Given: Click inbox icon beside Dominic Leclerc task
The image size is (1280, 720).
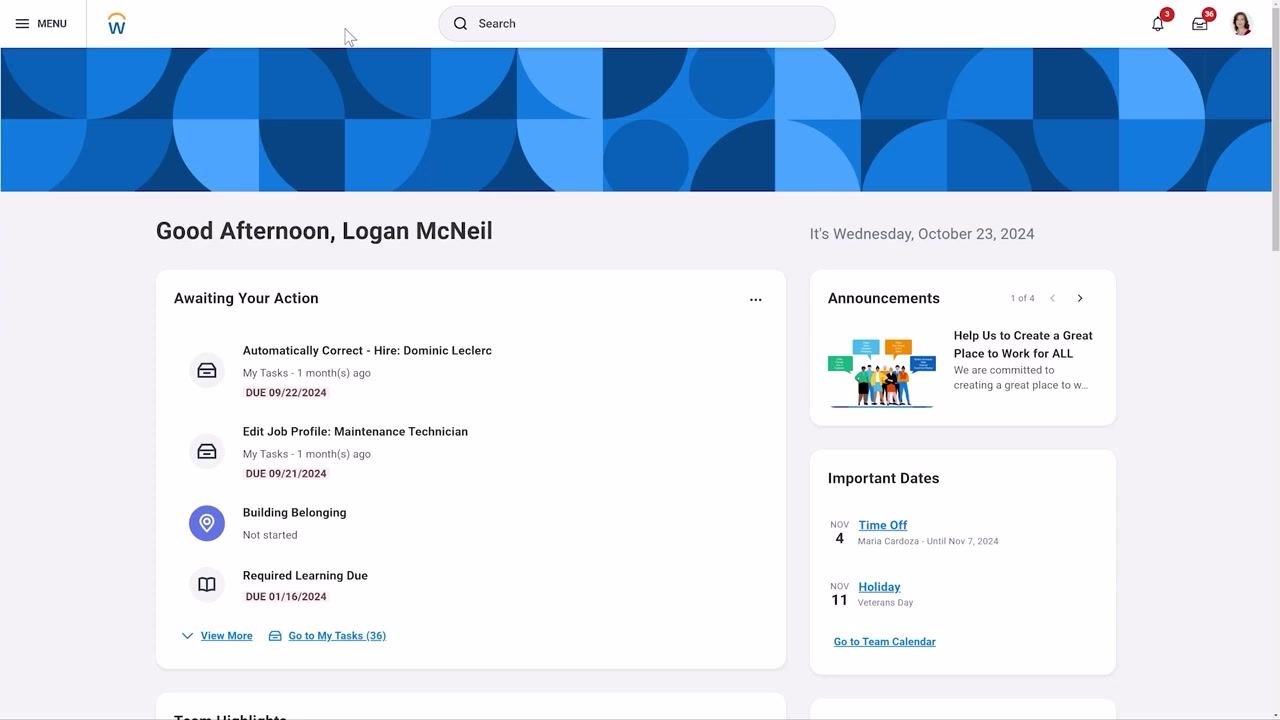Looking at the screenshot, I should 207,371.
